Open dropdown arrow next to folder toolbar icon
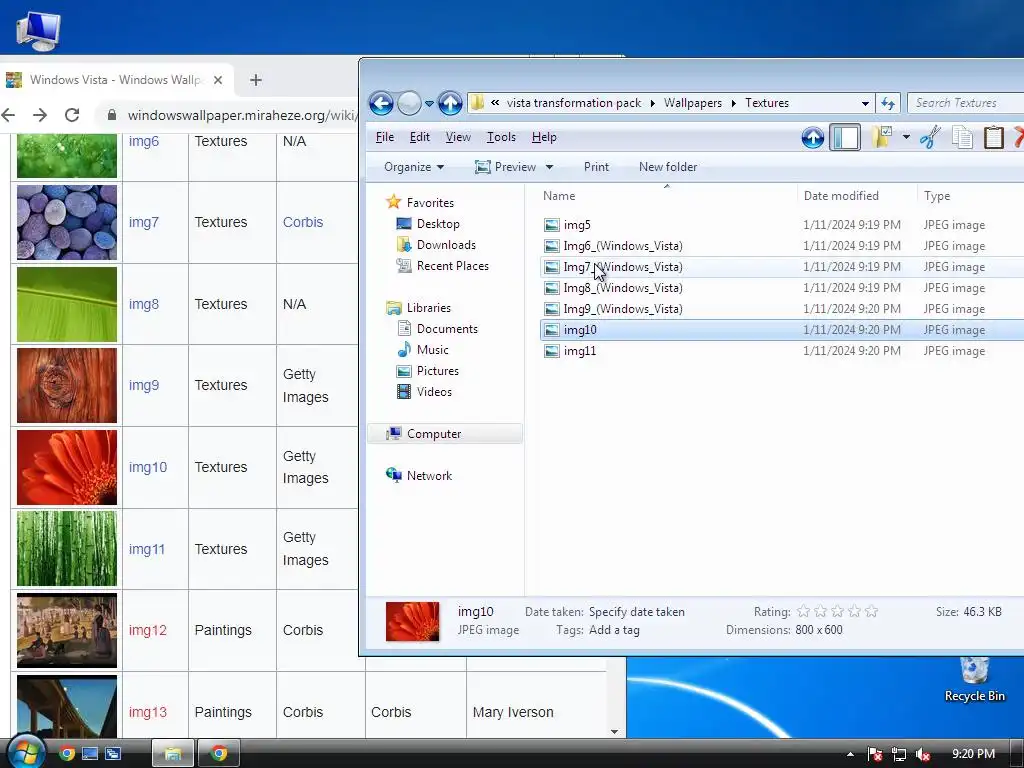The image size is (1024, 768). [906, 137]
